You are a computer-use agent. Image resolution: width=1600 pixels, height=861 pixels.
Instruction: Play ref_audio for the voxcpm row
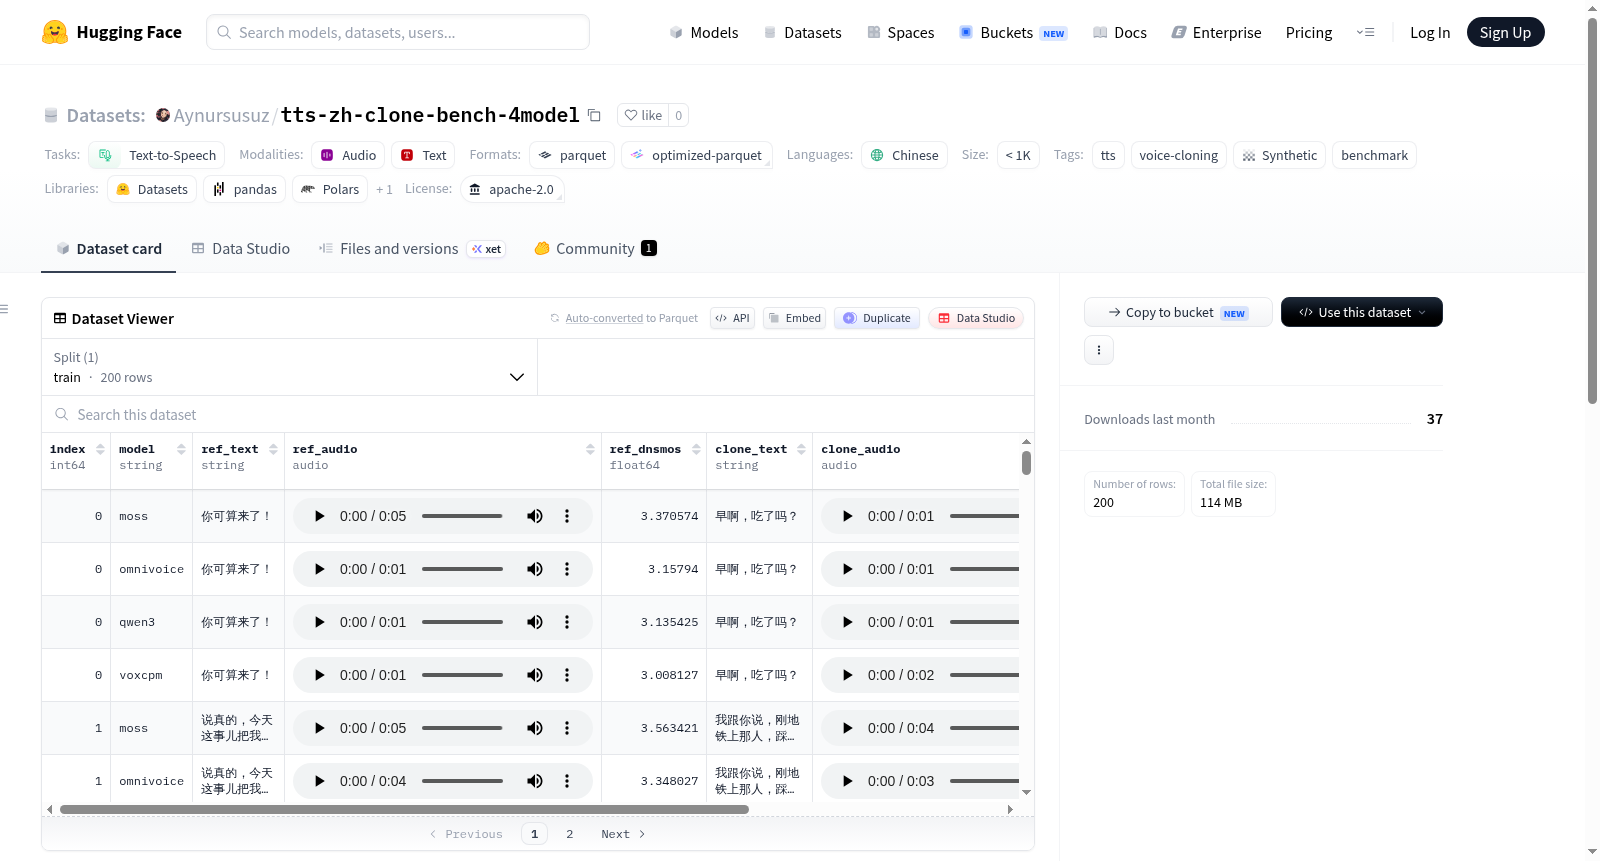point(320,675)
